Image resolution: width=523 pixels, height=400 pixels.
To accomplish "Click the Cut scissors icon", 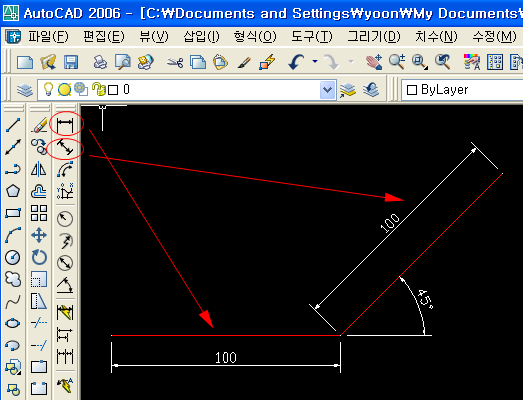I will click(175, 62).
